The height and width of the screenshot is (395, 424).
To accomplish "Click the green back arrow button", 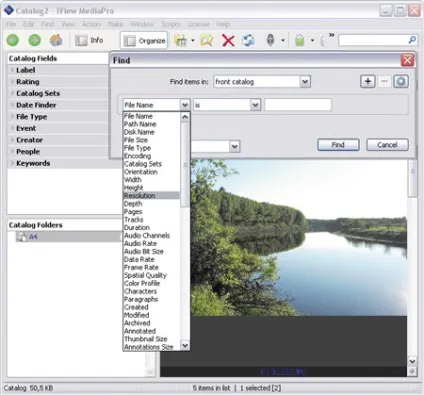I will [13, 40].
